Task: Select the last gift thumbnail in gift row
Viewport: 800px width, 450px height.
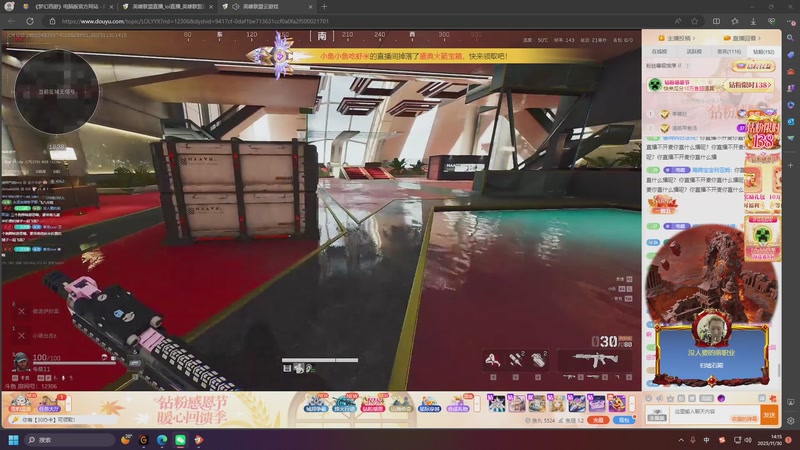Action: 617,403
